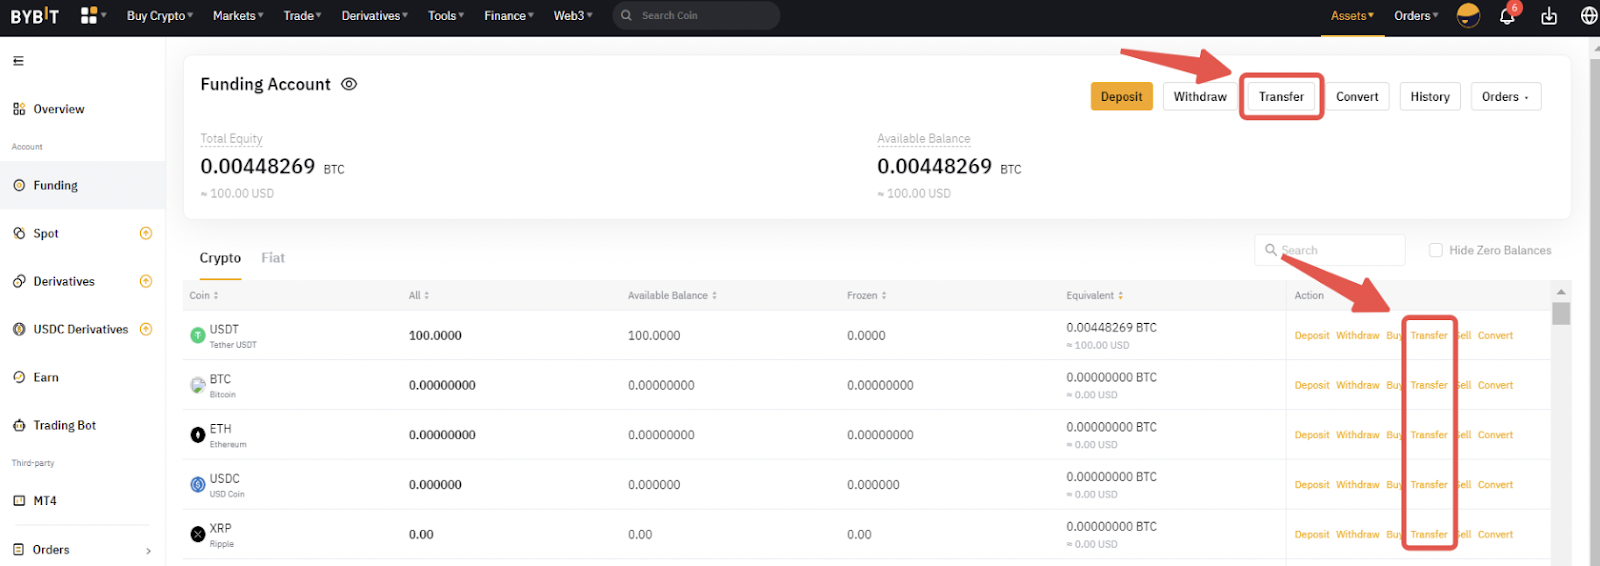Sort table by All column
Image resolution: width=1600 pixels, height=566 pixels.
[x=419, y=296]
